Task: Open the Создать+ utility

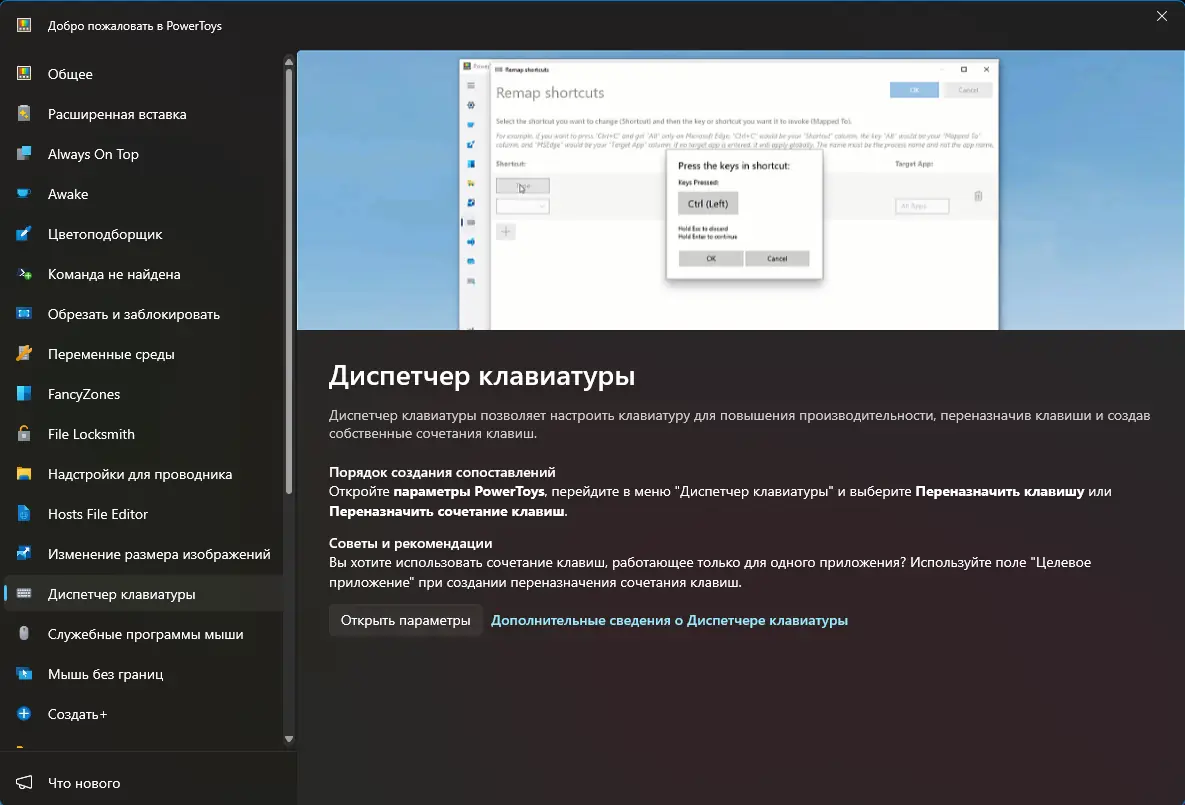Action: pyautogui.click(x=76, y=714)
